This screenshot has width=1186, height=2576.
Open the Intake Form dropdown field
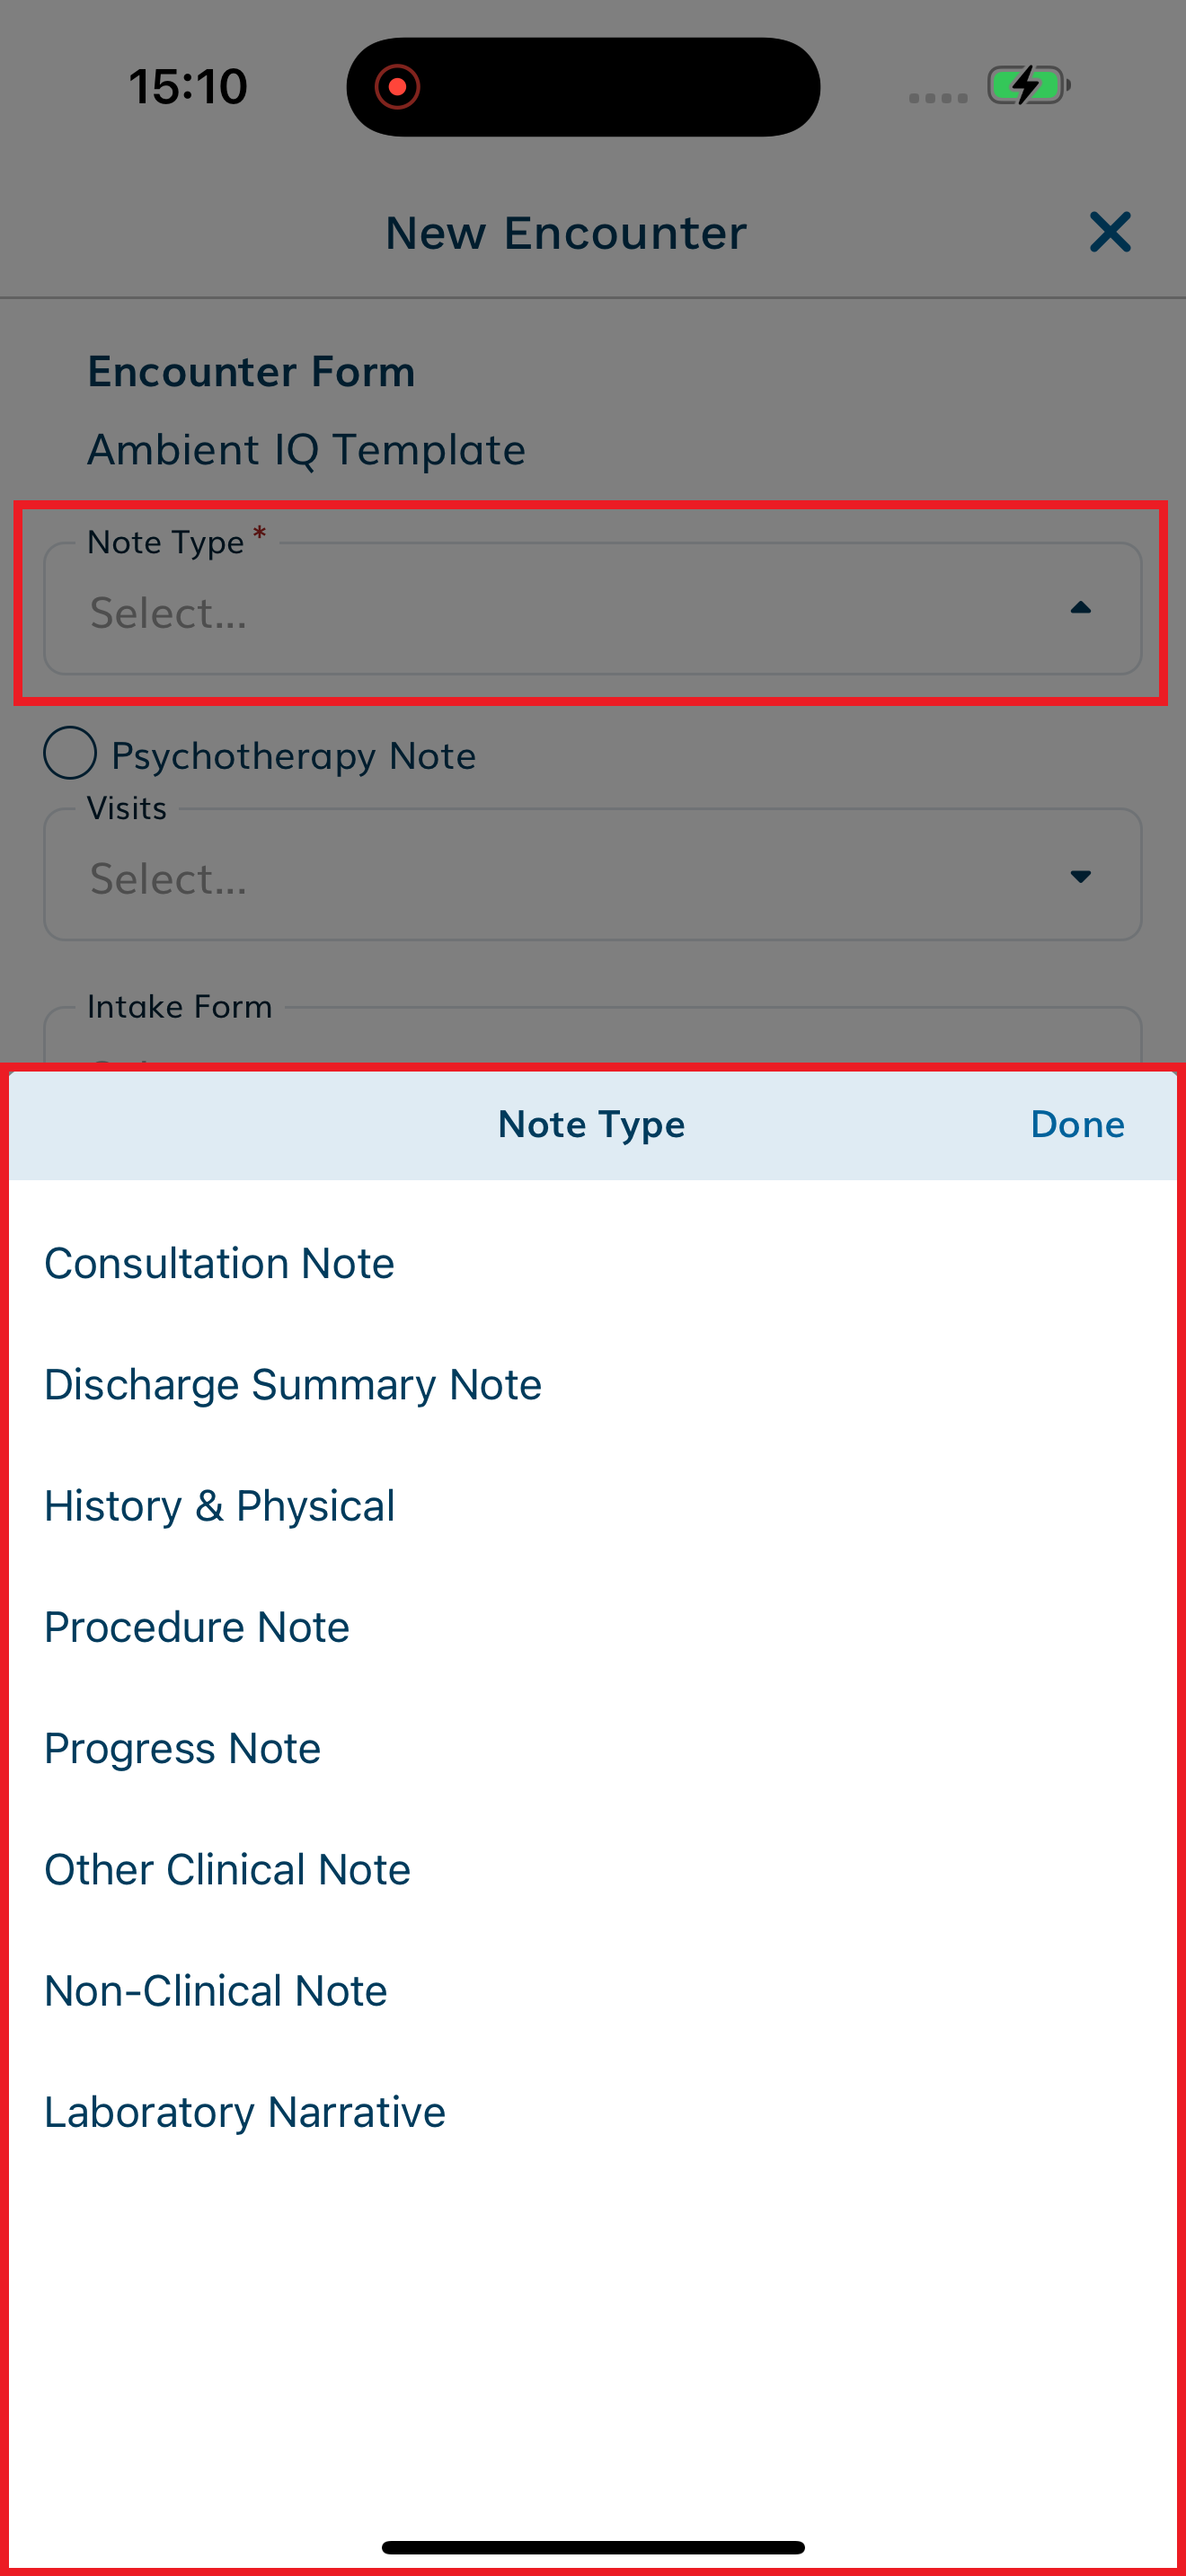593,1034
